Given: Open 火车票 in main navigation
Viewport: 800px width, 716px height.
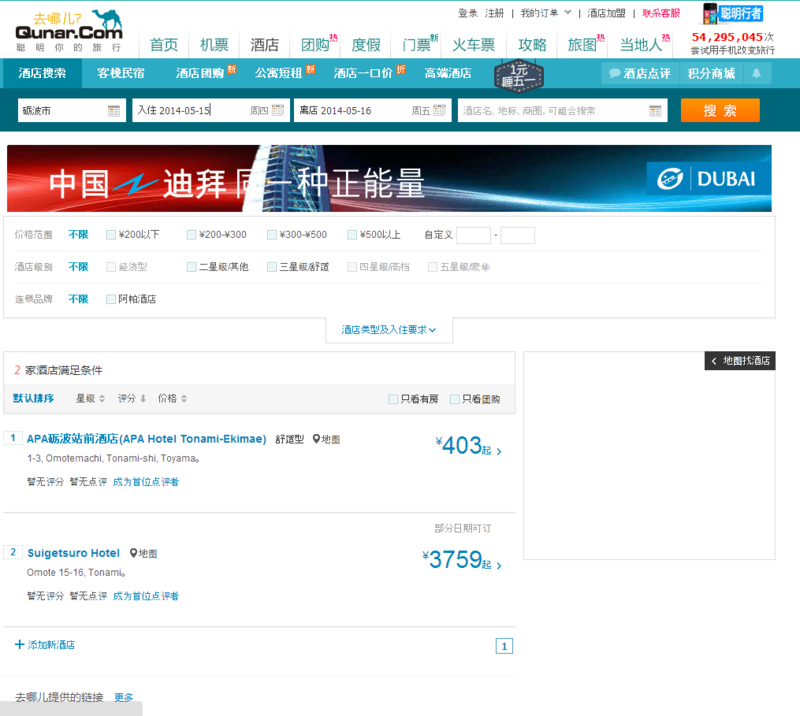Looking at the screenshot, I should [473, 45].
